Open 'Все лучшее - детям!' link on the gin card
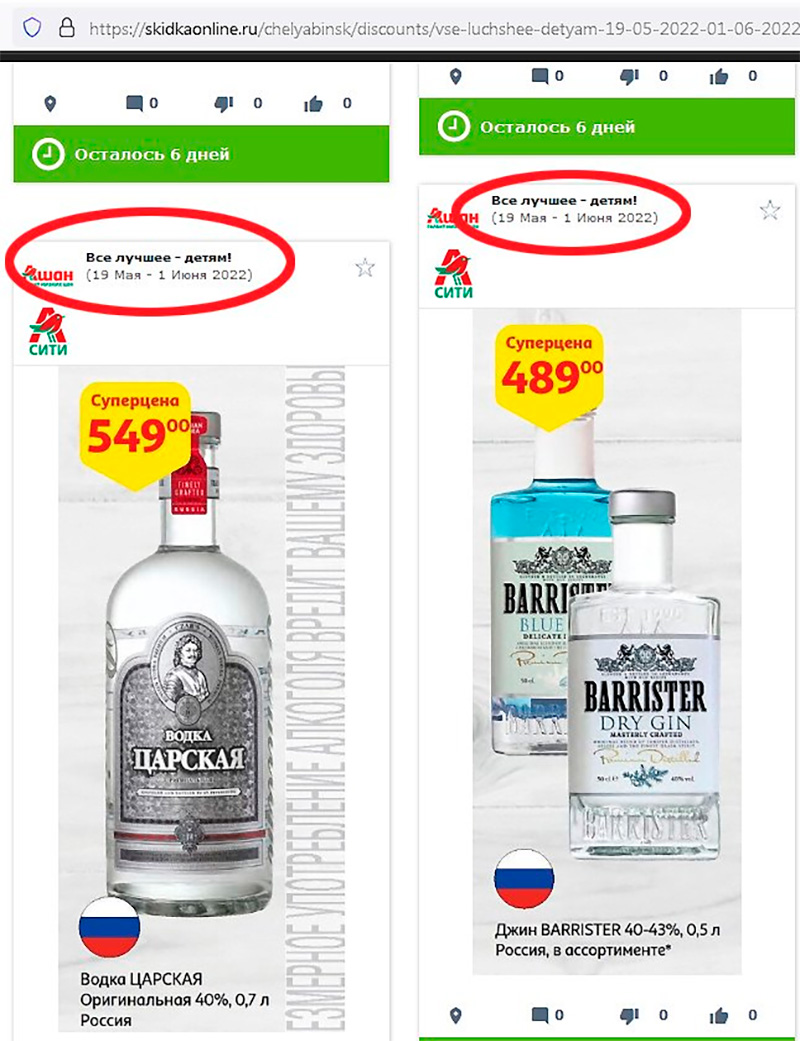The height and width of the screenshot is (1041, 800). coord(564,200)
